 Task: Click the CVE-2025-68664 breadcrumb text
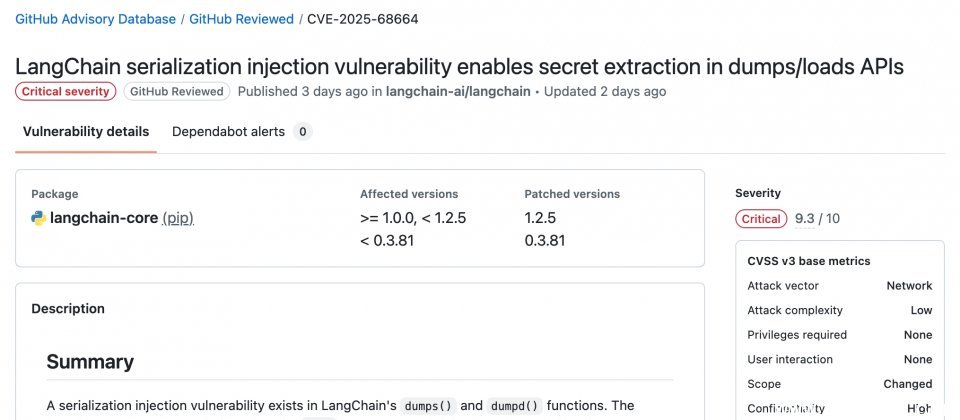(362, 19)
